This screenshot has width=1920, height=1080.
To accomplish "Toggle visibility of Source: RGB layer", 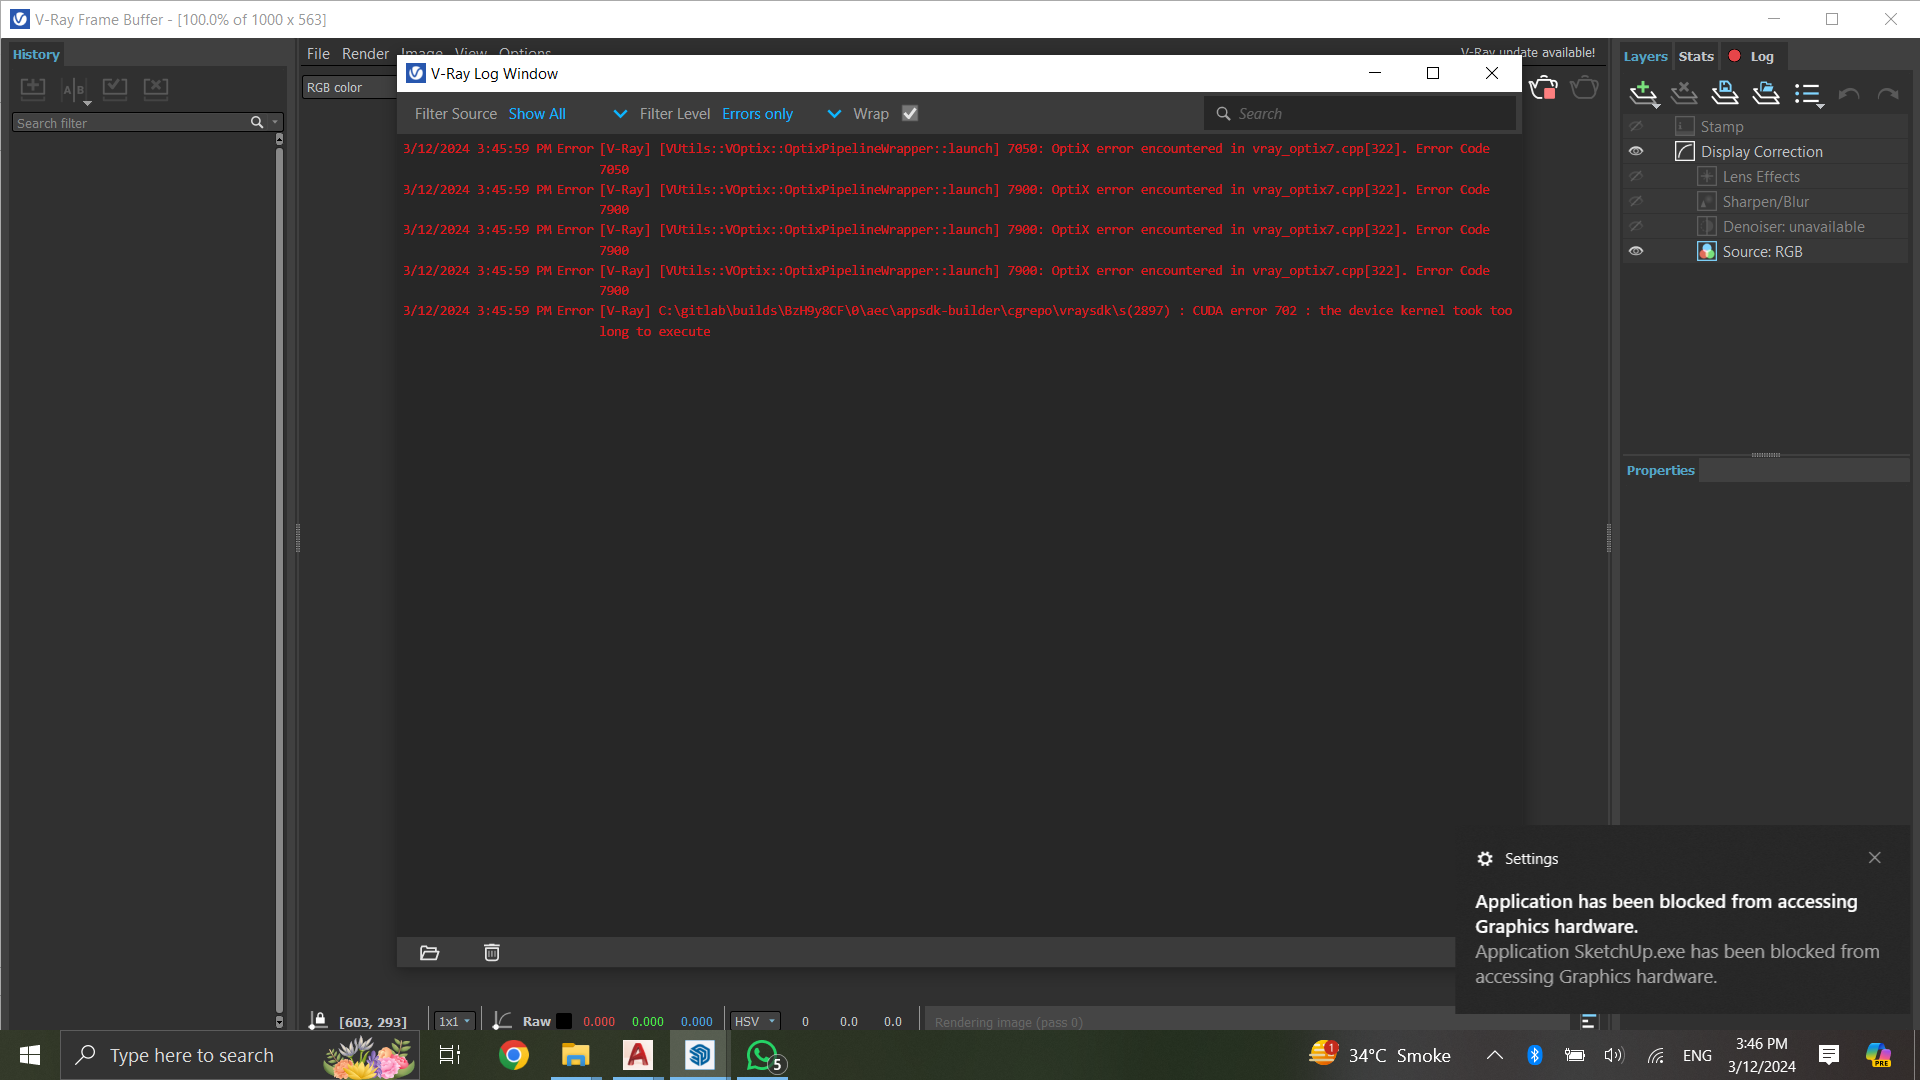I will click(x=1635, y=251).
